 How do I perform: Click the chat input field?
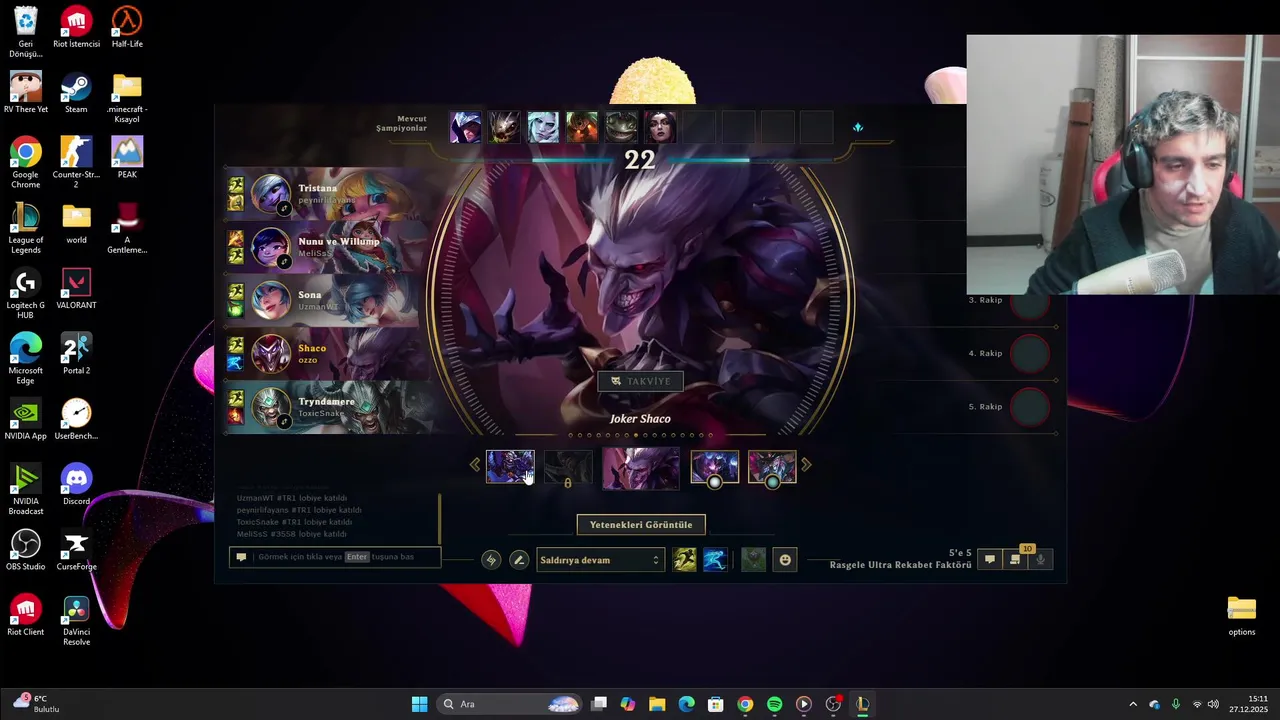pyautogui.click(x=346, y=557)
